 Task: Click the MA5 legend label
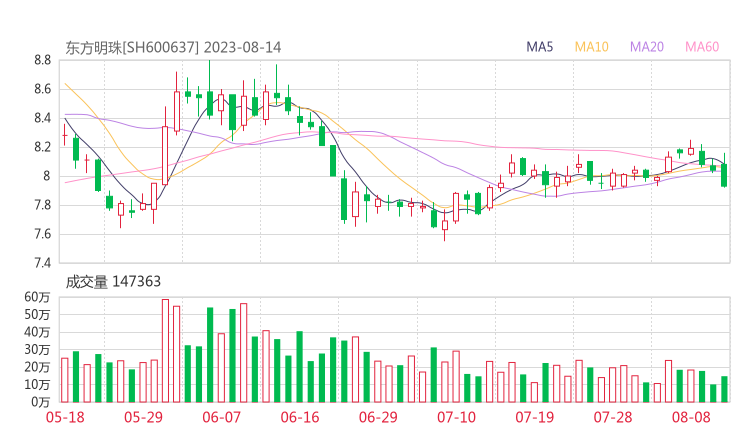539,47
